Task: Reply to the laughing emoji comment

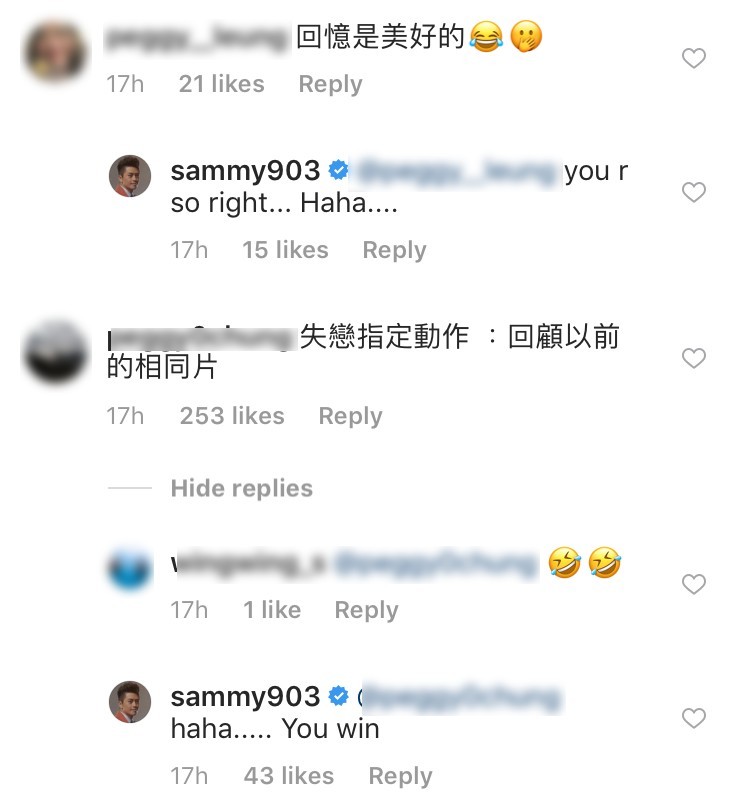Action: tap(366, 610)
